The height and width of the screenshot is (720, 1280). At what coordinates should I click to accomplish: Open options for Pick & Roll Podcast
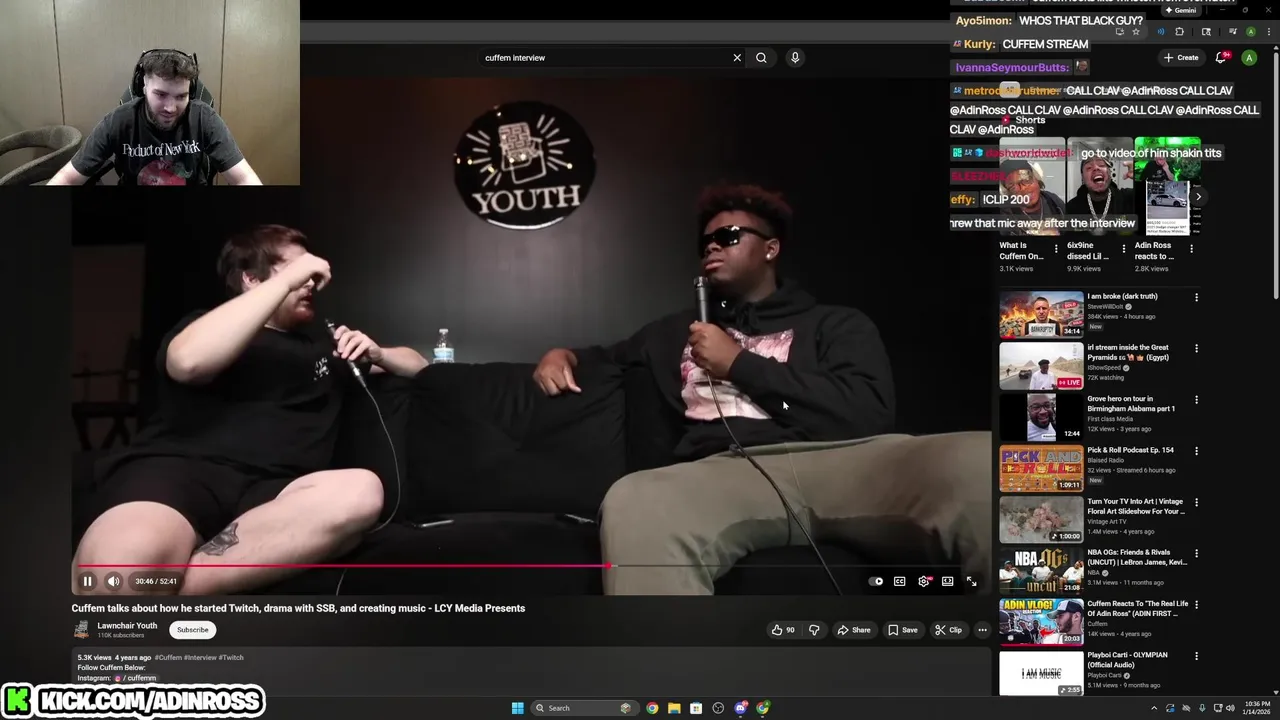tap(1196, 451)
